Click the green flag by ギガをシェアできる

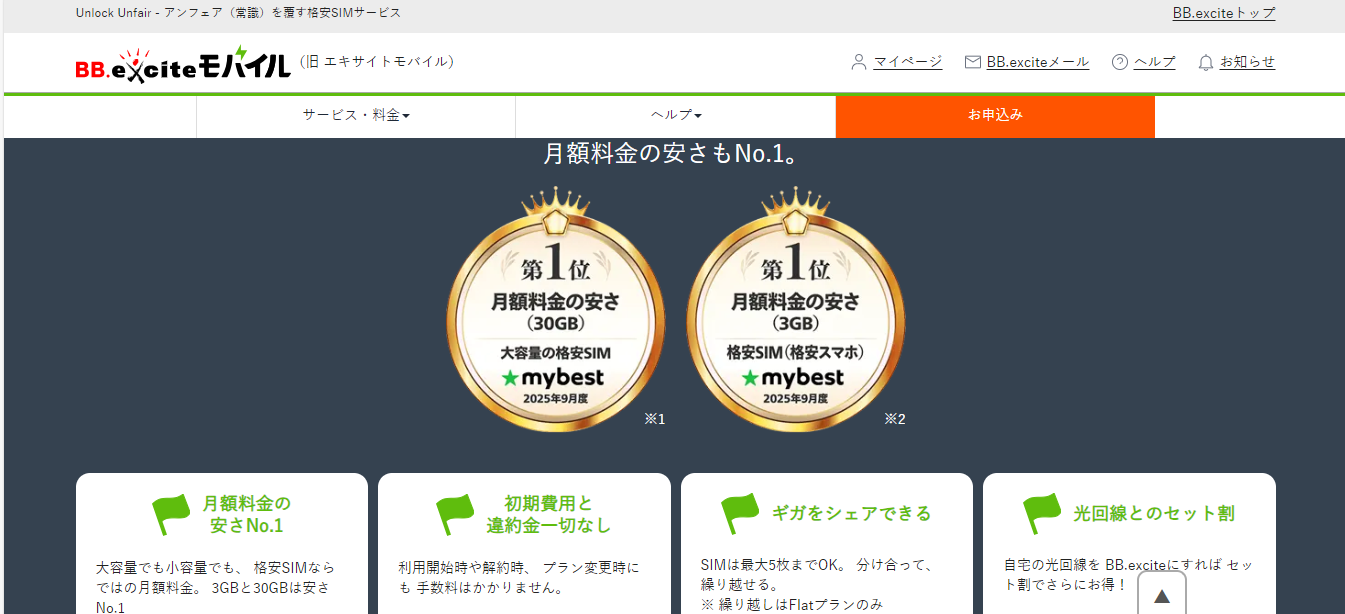coord(740,514)
